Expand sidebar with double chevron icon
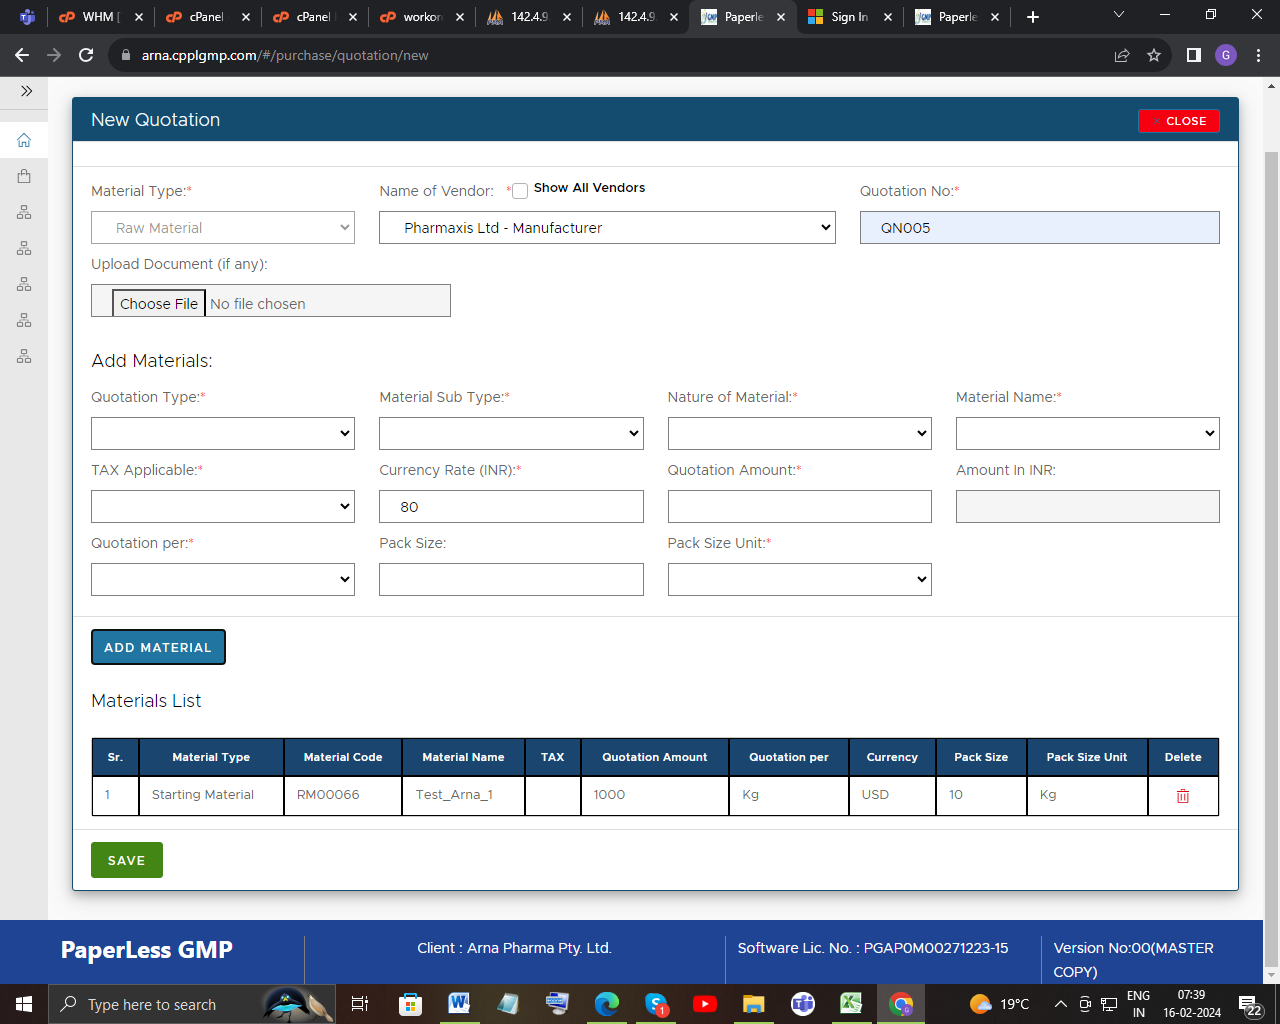The height and width of the screenshot is (1024, 1280). (26, 91)
